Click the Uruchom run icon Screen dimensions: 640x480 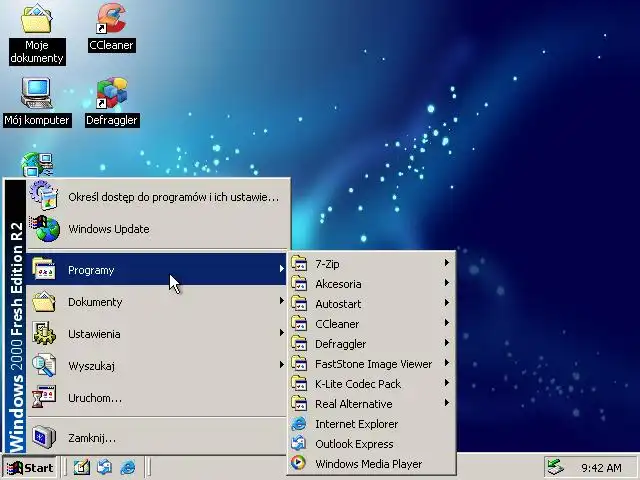click(44, 397)
